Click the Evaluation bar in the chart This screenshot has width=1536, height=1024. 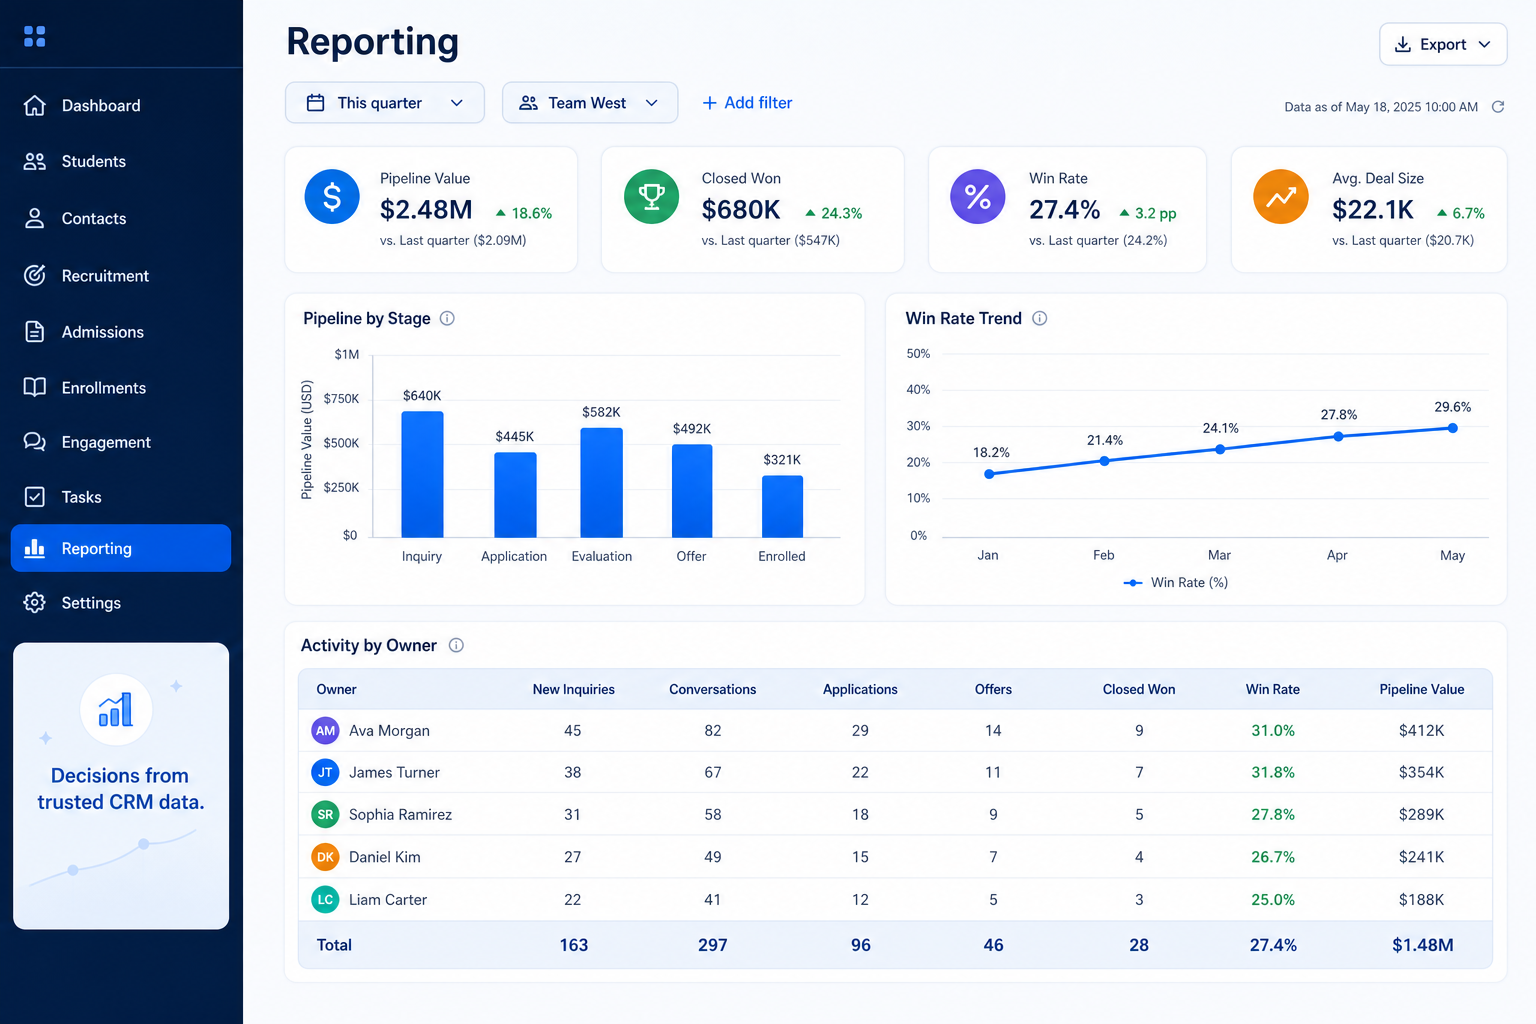tap(602, 483)
